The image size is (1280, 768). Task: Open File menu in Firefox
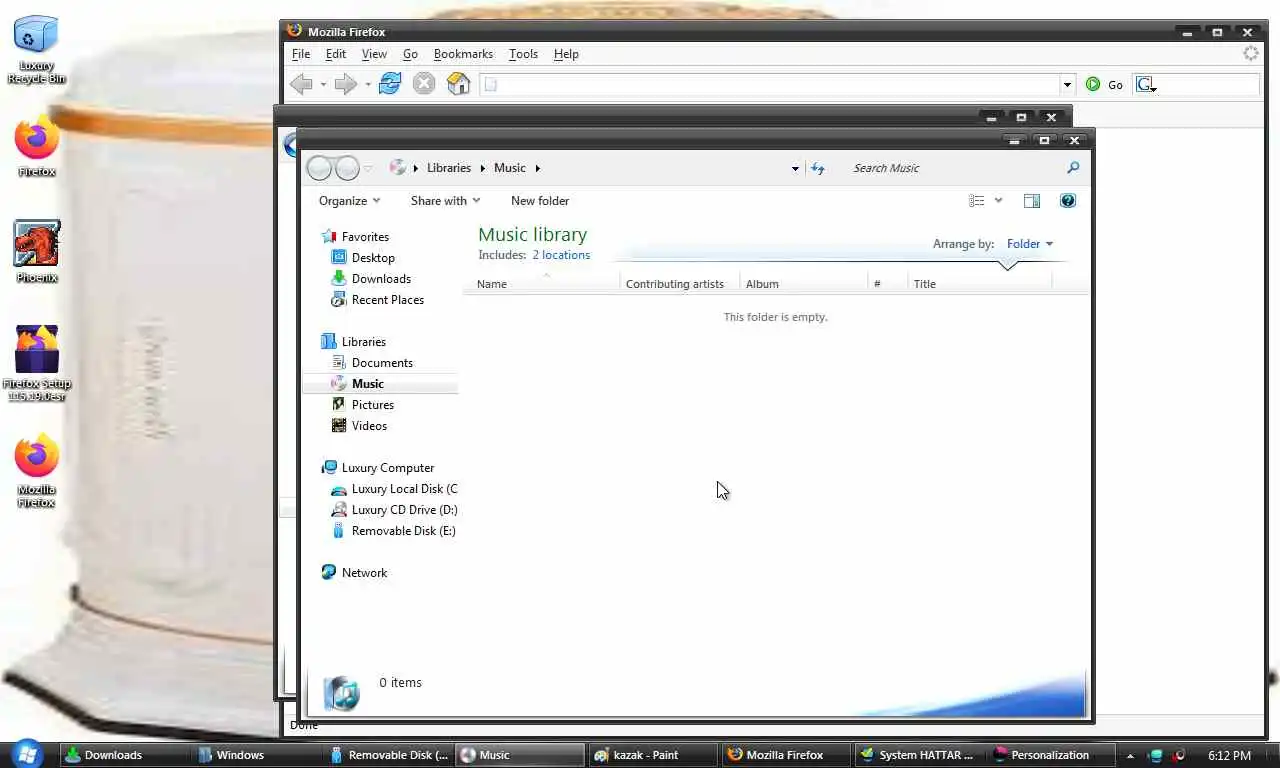(300, 54)
